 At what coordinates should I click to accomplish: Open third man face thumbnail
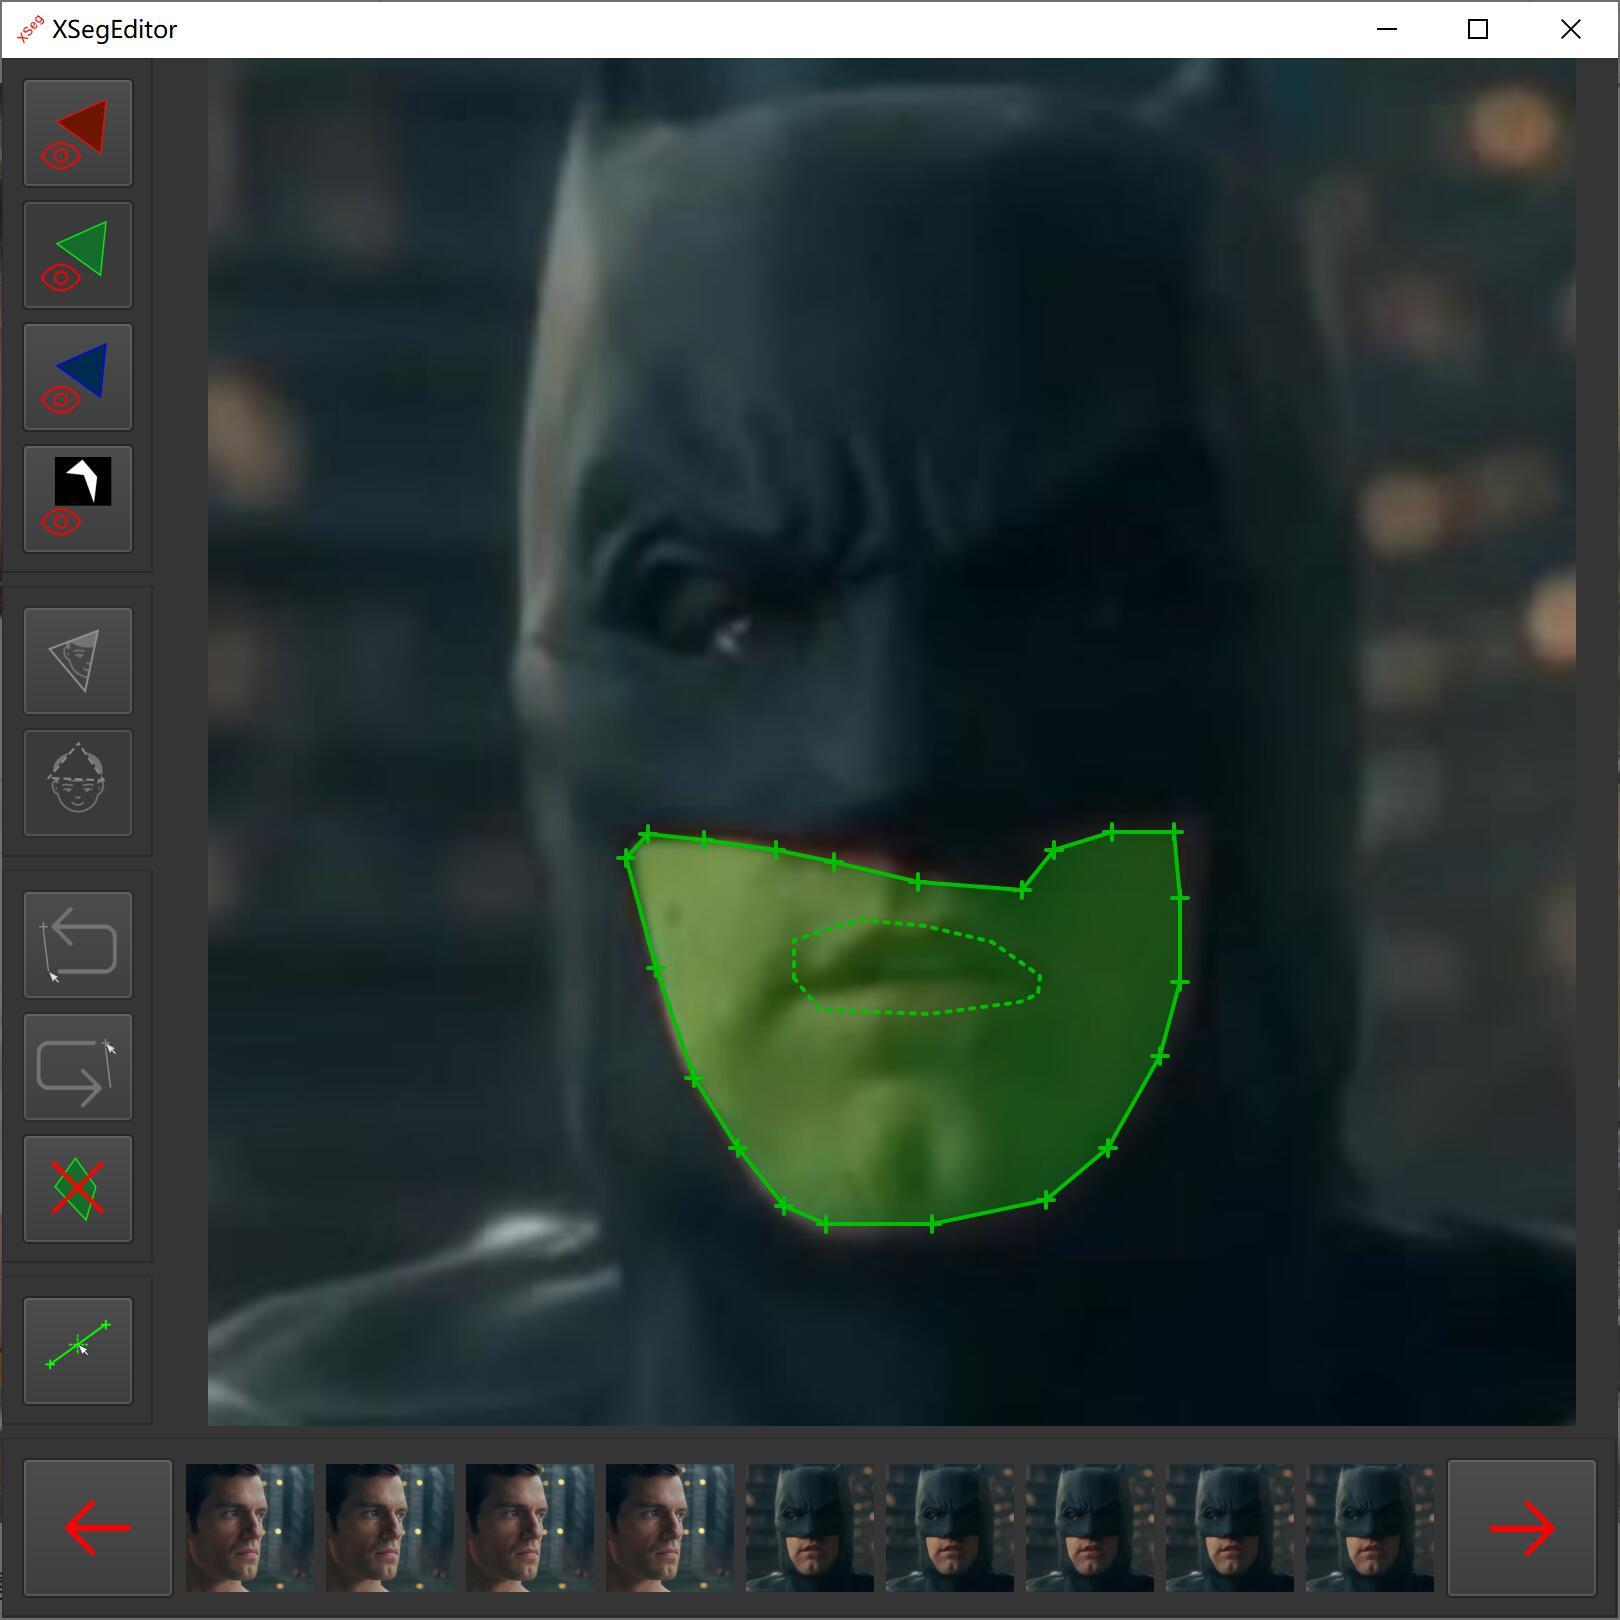530,1528
